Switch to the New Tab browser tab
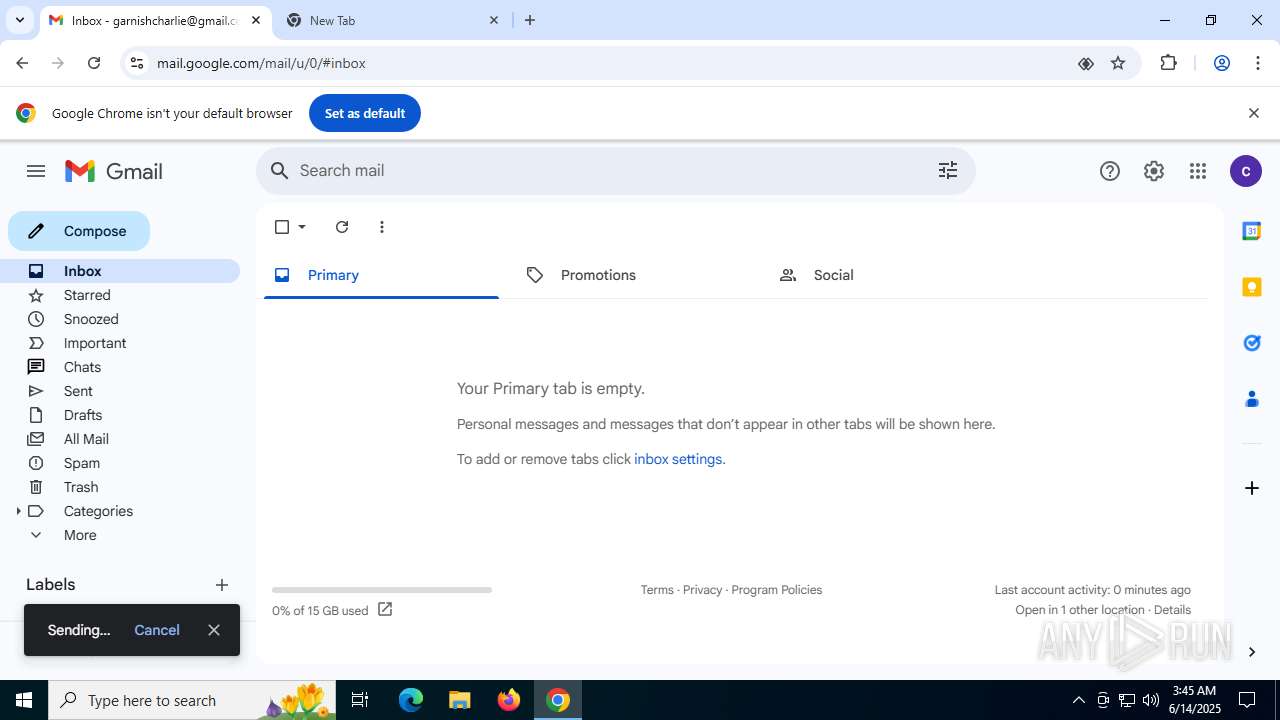The image size is (1280, 720). [392, 20]
